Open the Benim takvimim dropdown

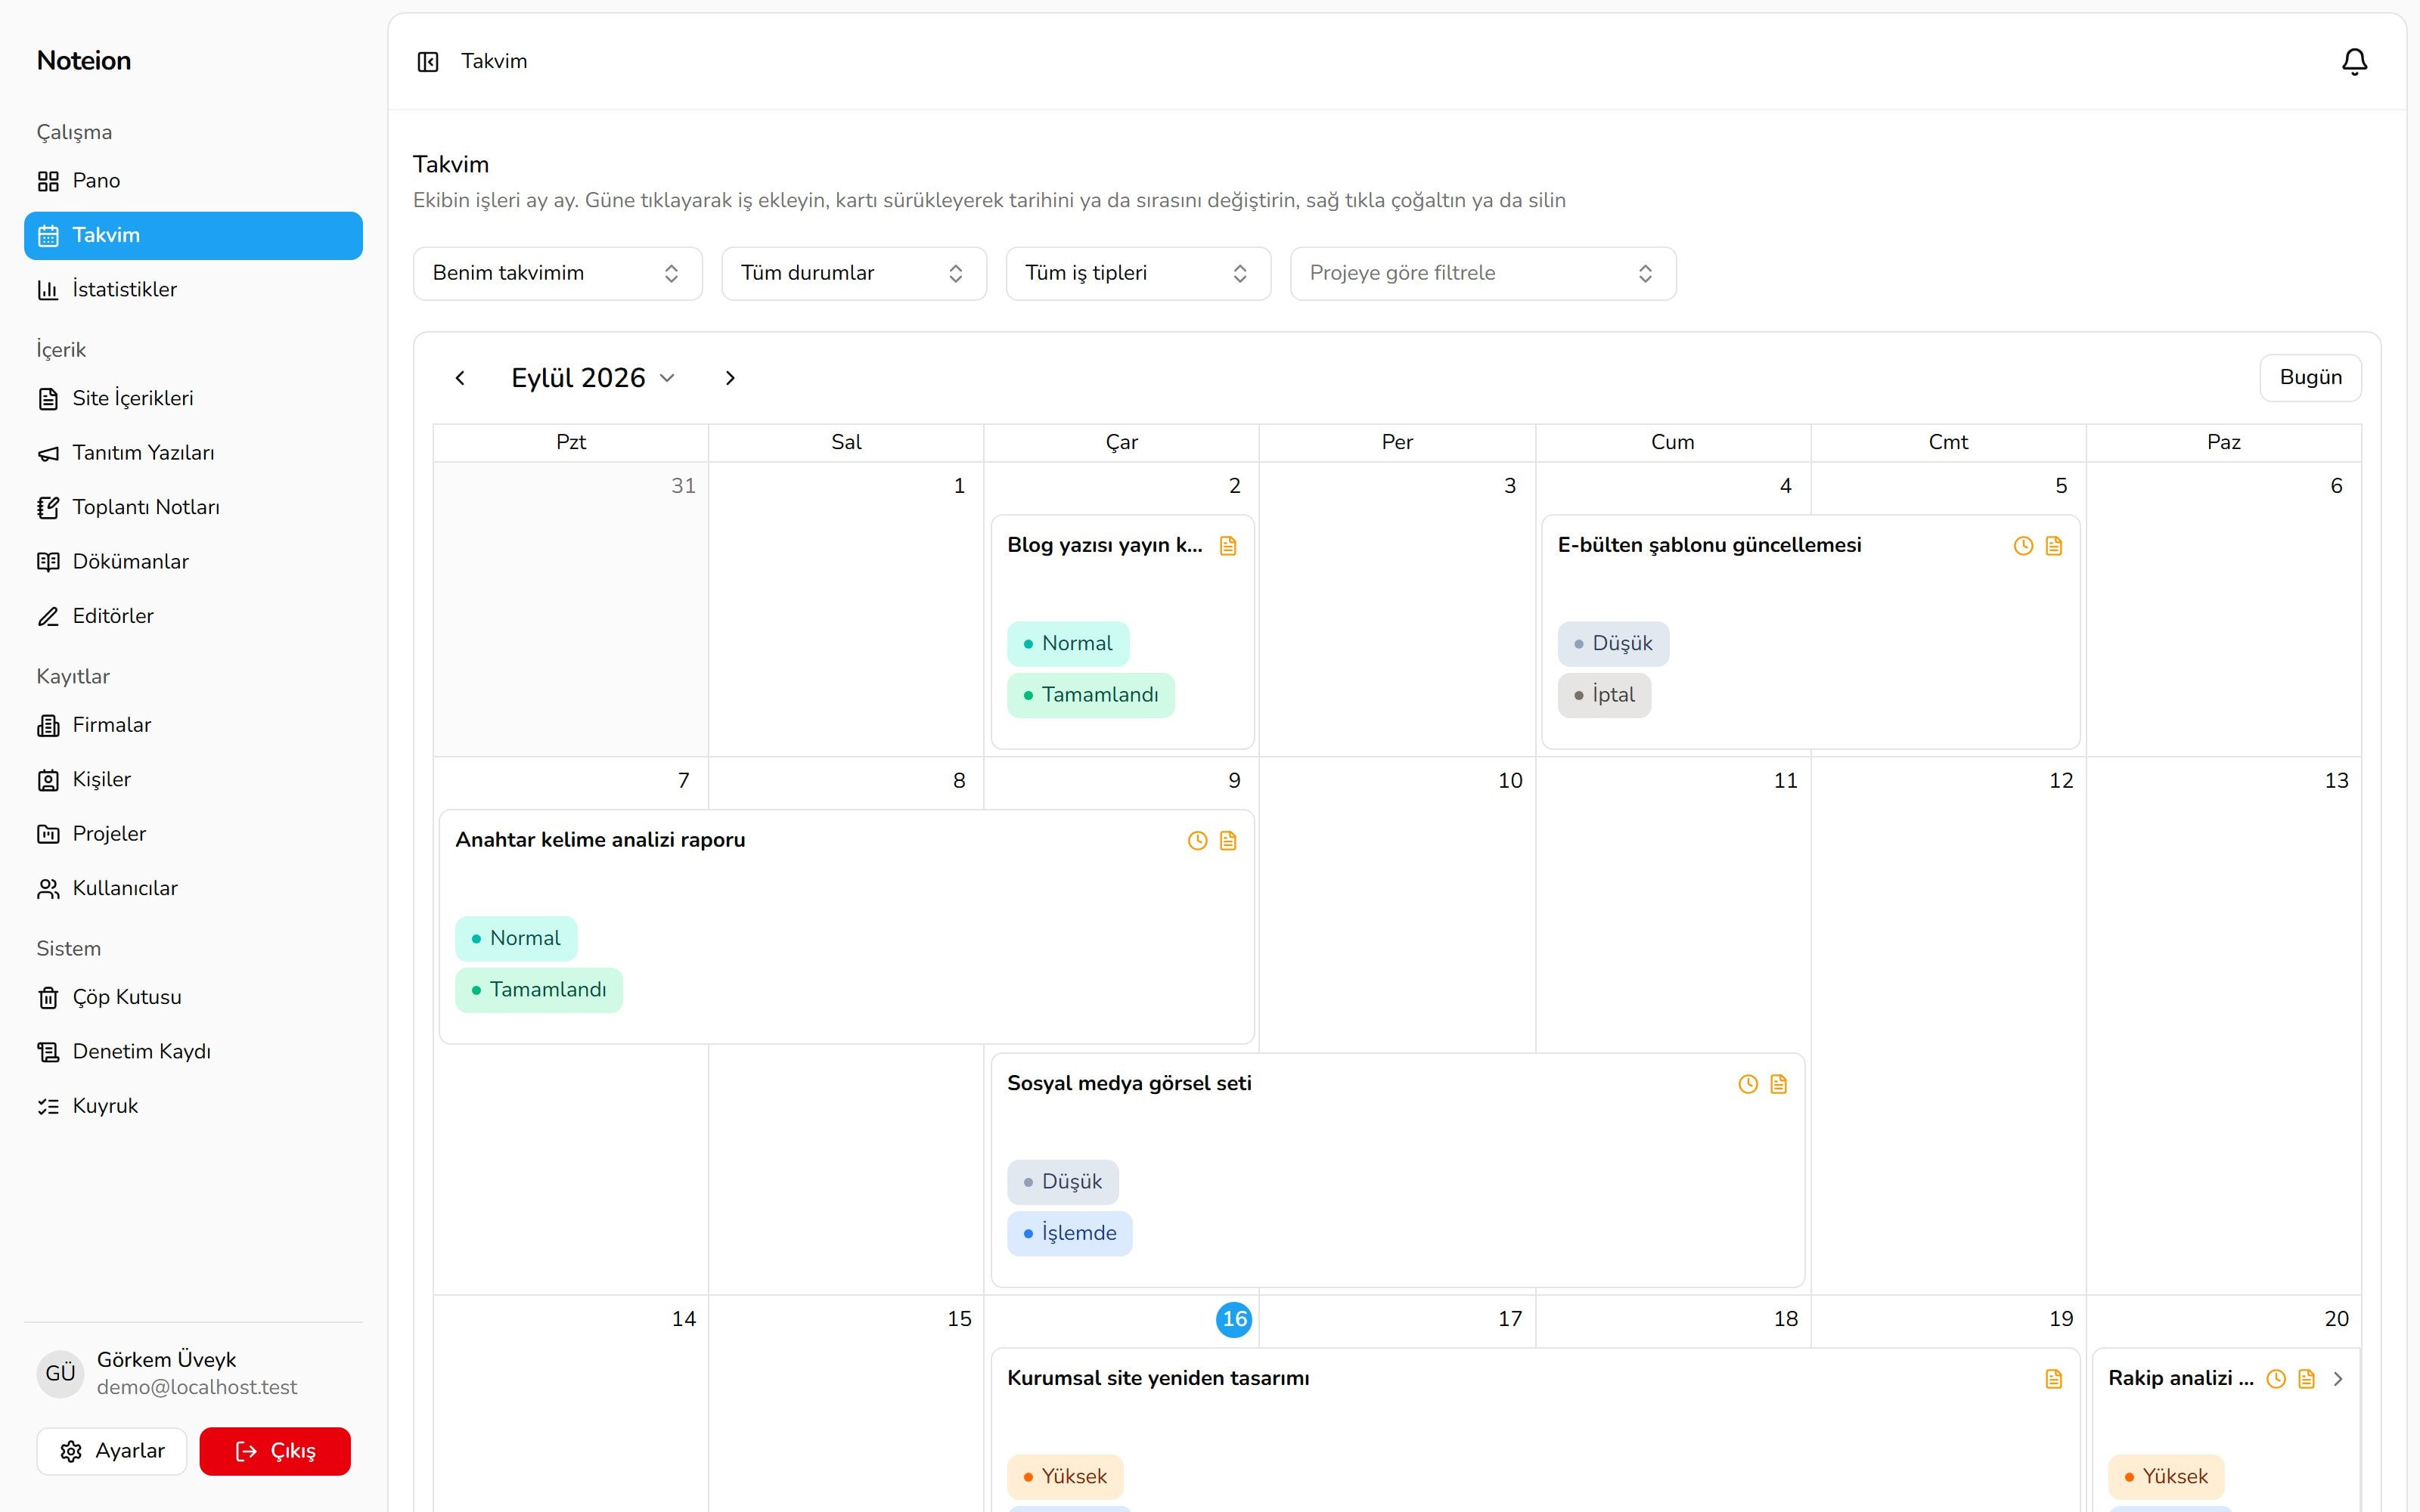pos(558,274)
